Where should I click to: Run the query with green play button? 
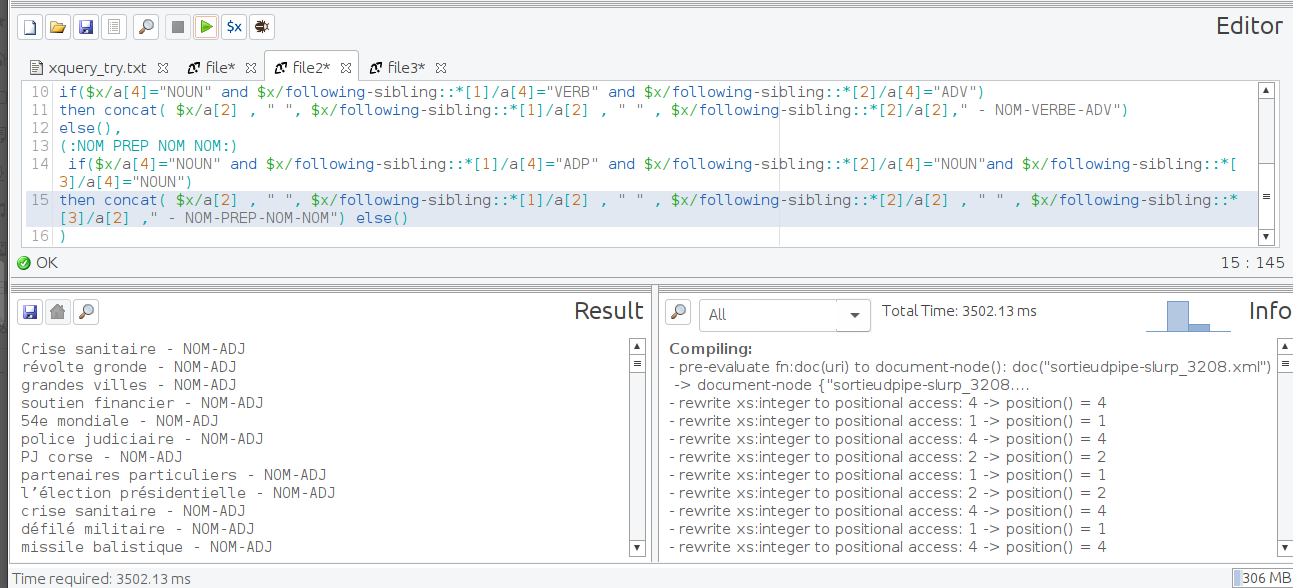(x=206, y=27)
